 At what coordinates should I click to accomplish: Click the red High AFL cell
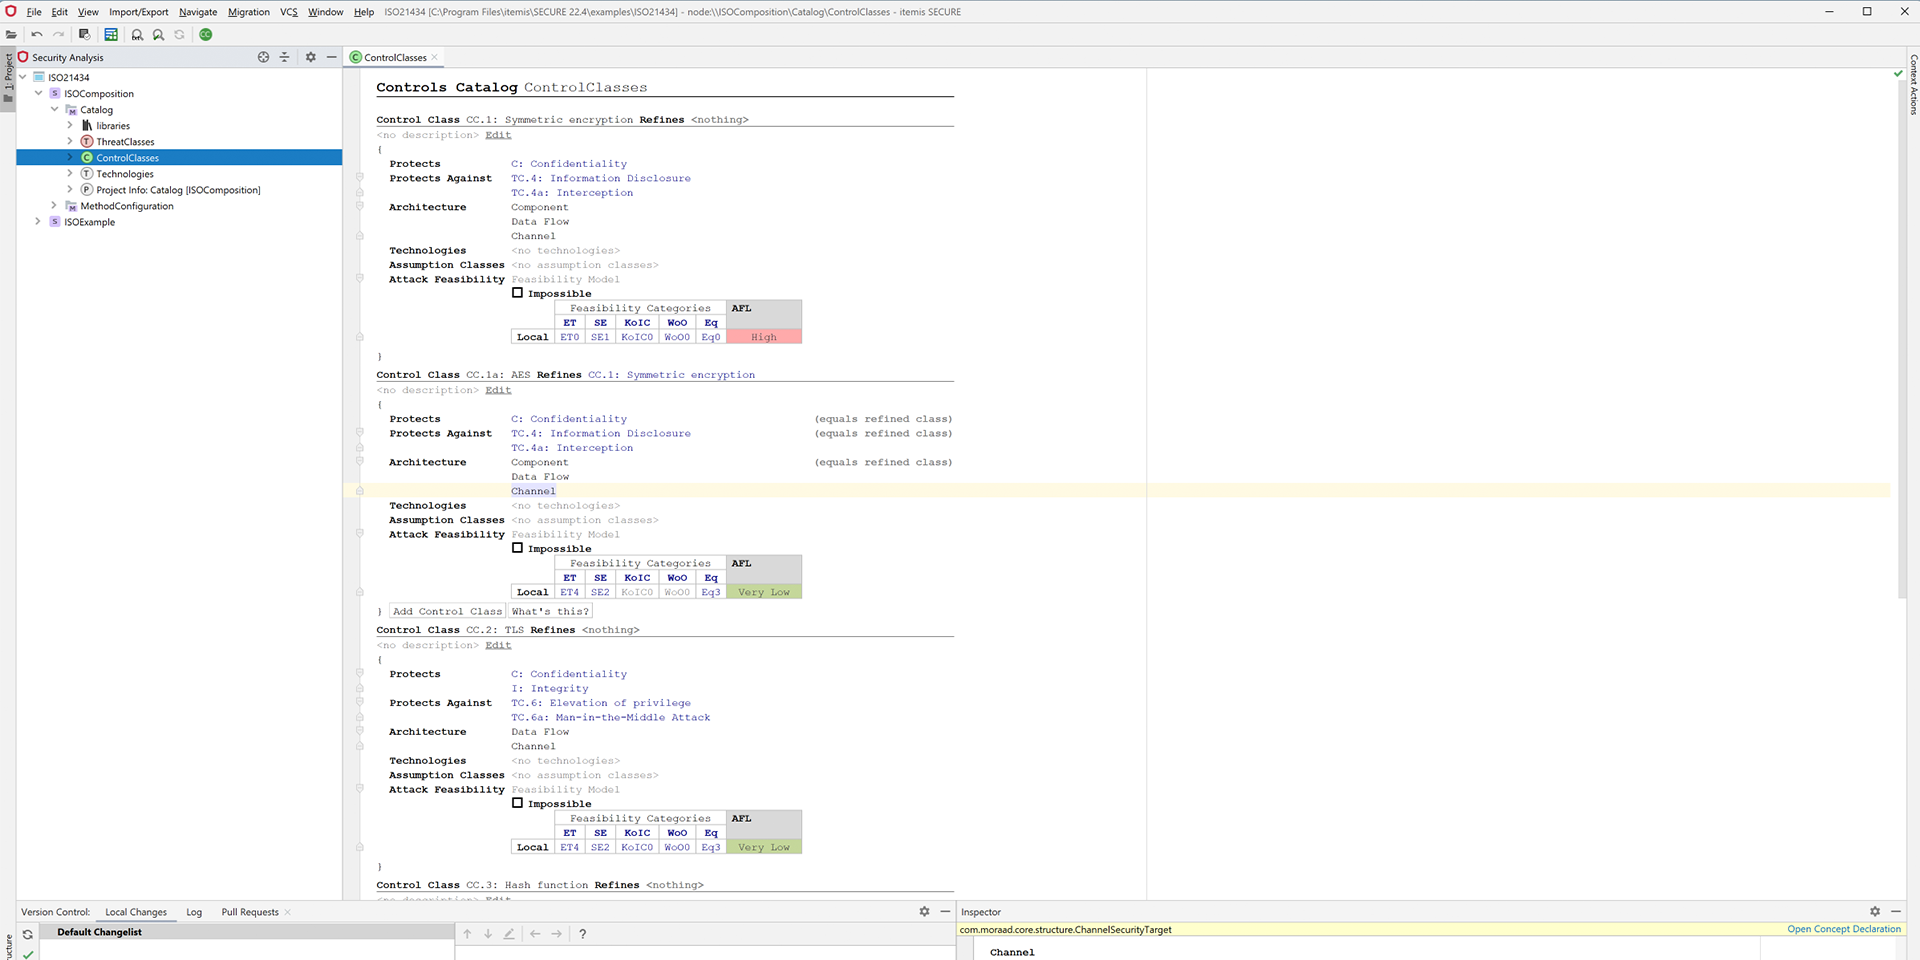(764, 337)
